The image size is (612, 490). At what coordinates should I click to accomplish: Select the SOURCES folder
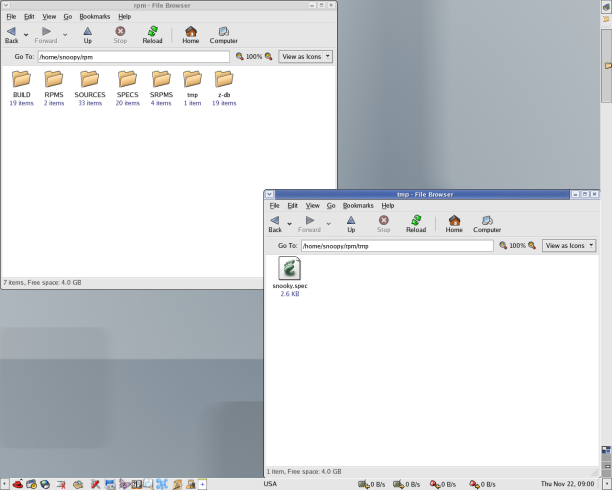click(90, 79)
